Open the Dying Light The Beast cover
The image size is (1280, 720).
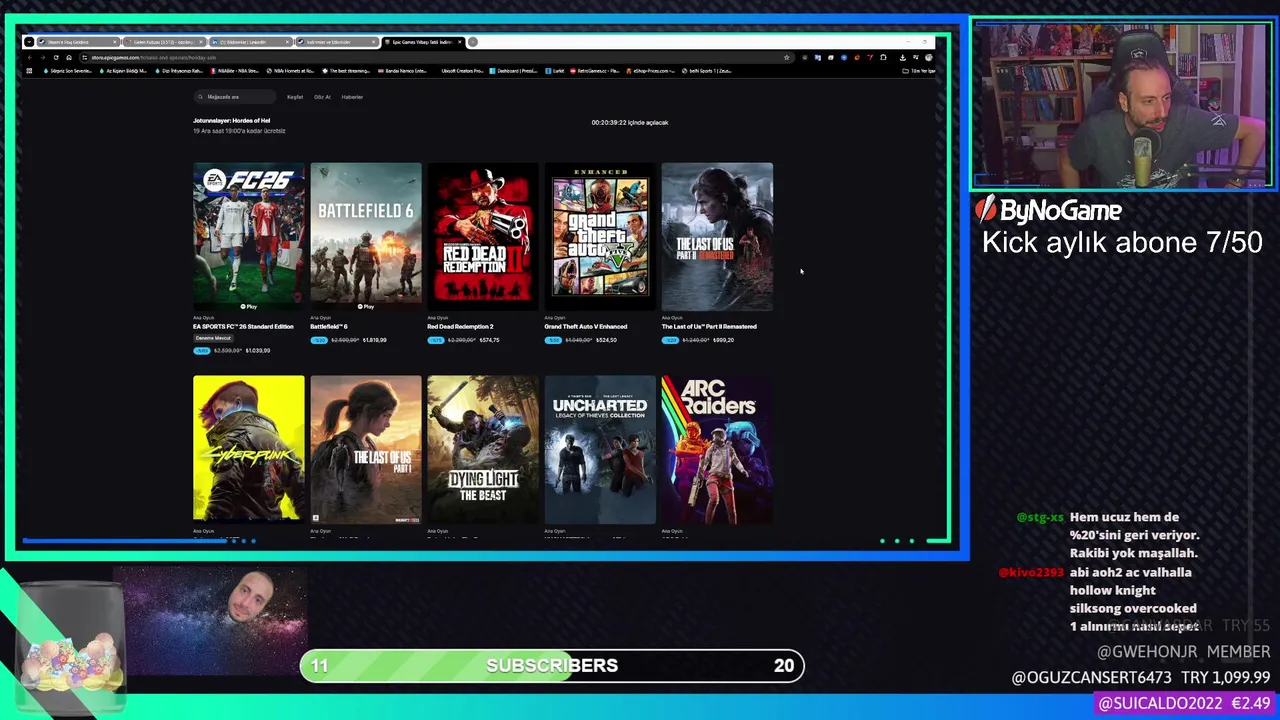[483, 450]
